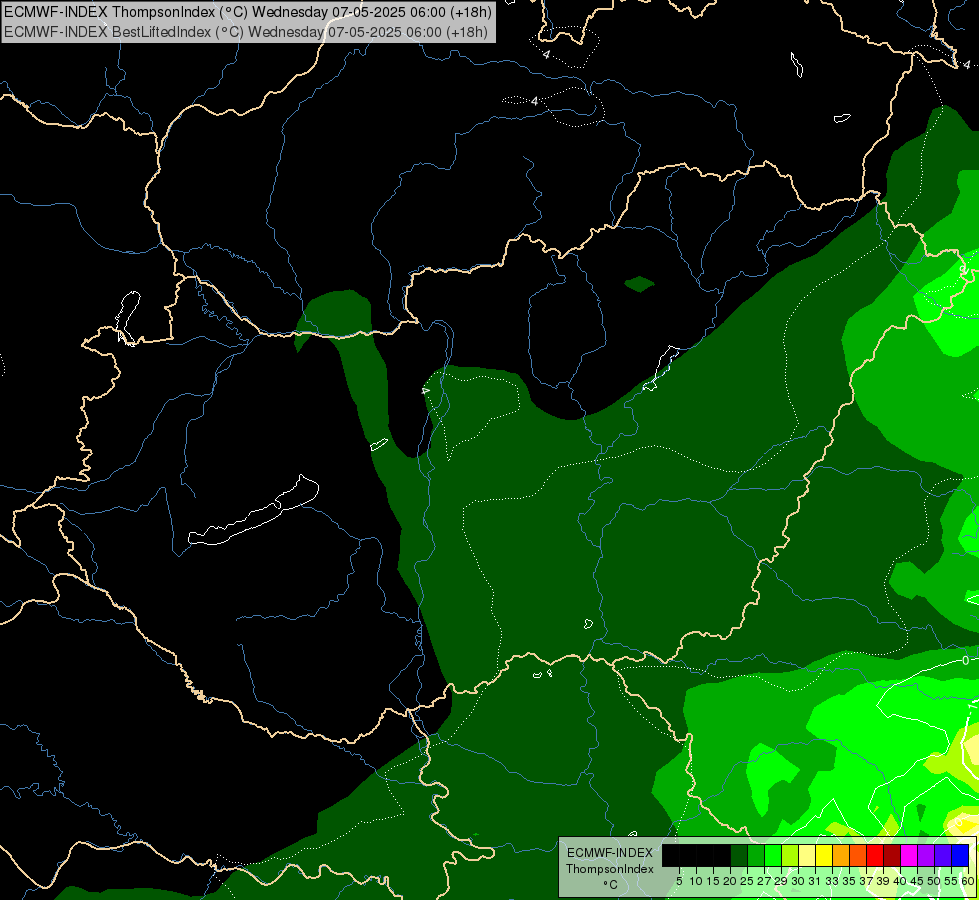Click the legend tick label 30

(798, 881)
